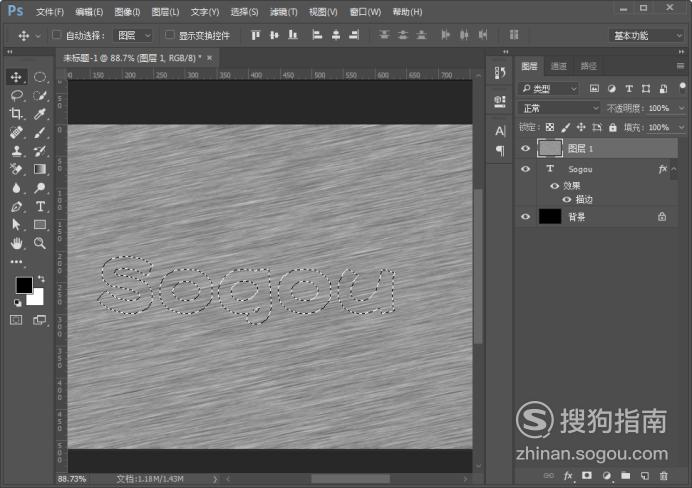
Task: Open the History panel icon
Action: pyautogui.click(x=500, y=73)
